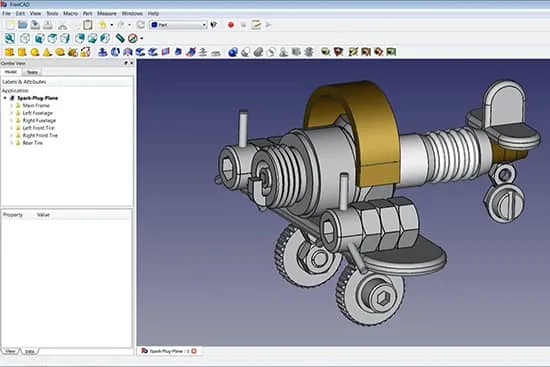550x367 pixels.
Task: Click the Measure distance ruler icon
Action: tap(120, 38)
